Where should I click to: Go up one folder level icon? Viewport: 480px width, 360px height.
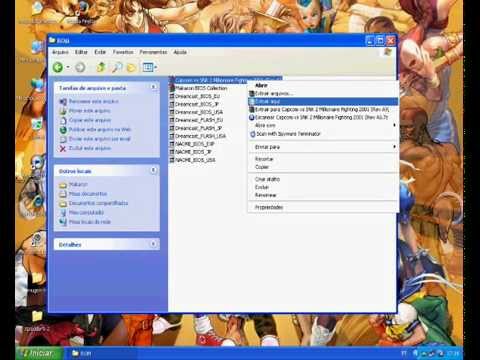point(101,67)
